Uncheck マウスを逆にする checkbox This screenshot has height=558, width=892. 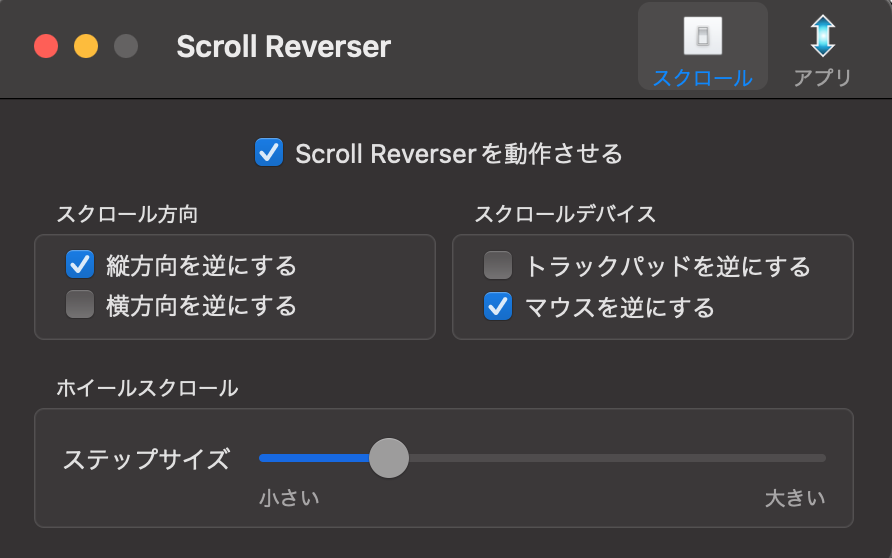click(x=498, y=307)
